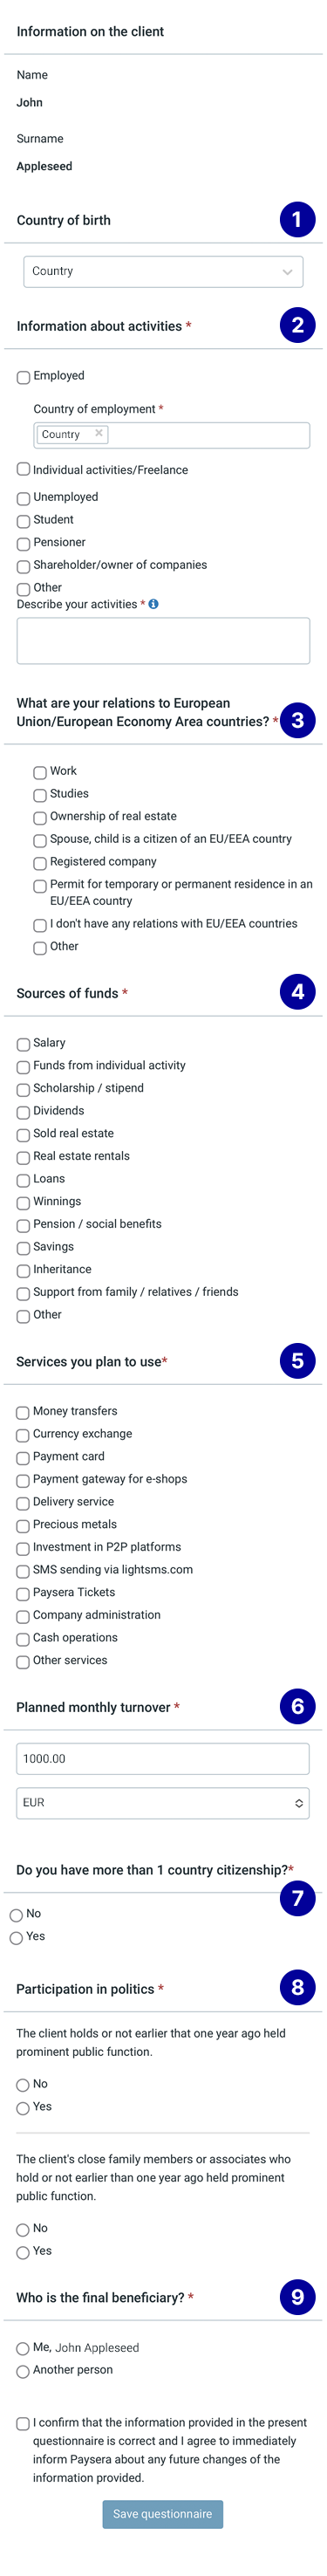Choose Me, John Appleseed as beneficiary
The height and width of the screenshot is (2576, 327).
point(23,2348)
